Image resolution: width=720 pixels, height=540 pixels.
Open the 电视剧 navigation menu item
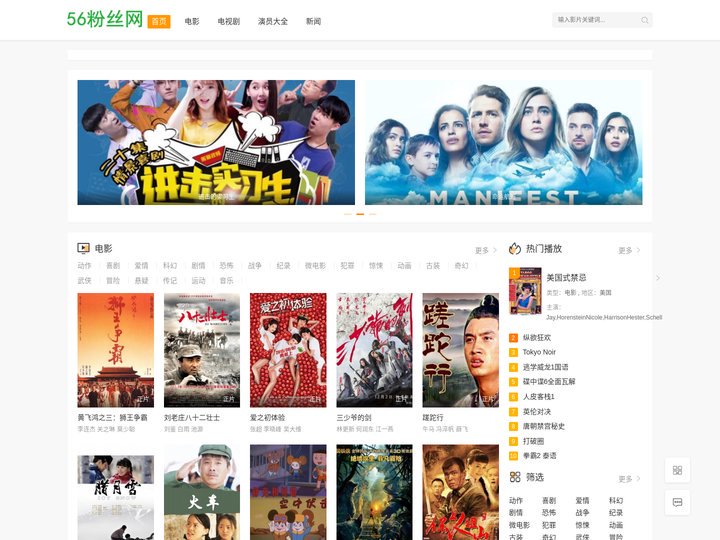tap(229, 22)
